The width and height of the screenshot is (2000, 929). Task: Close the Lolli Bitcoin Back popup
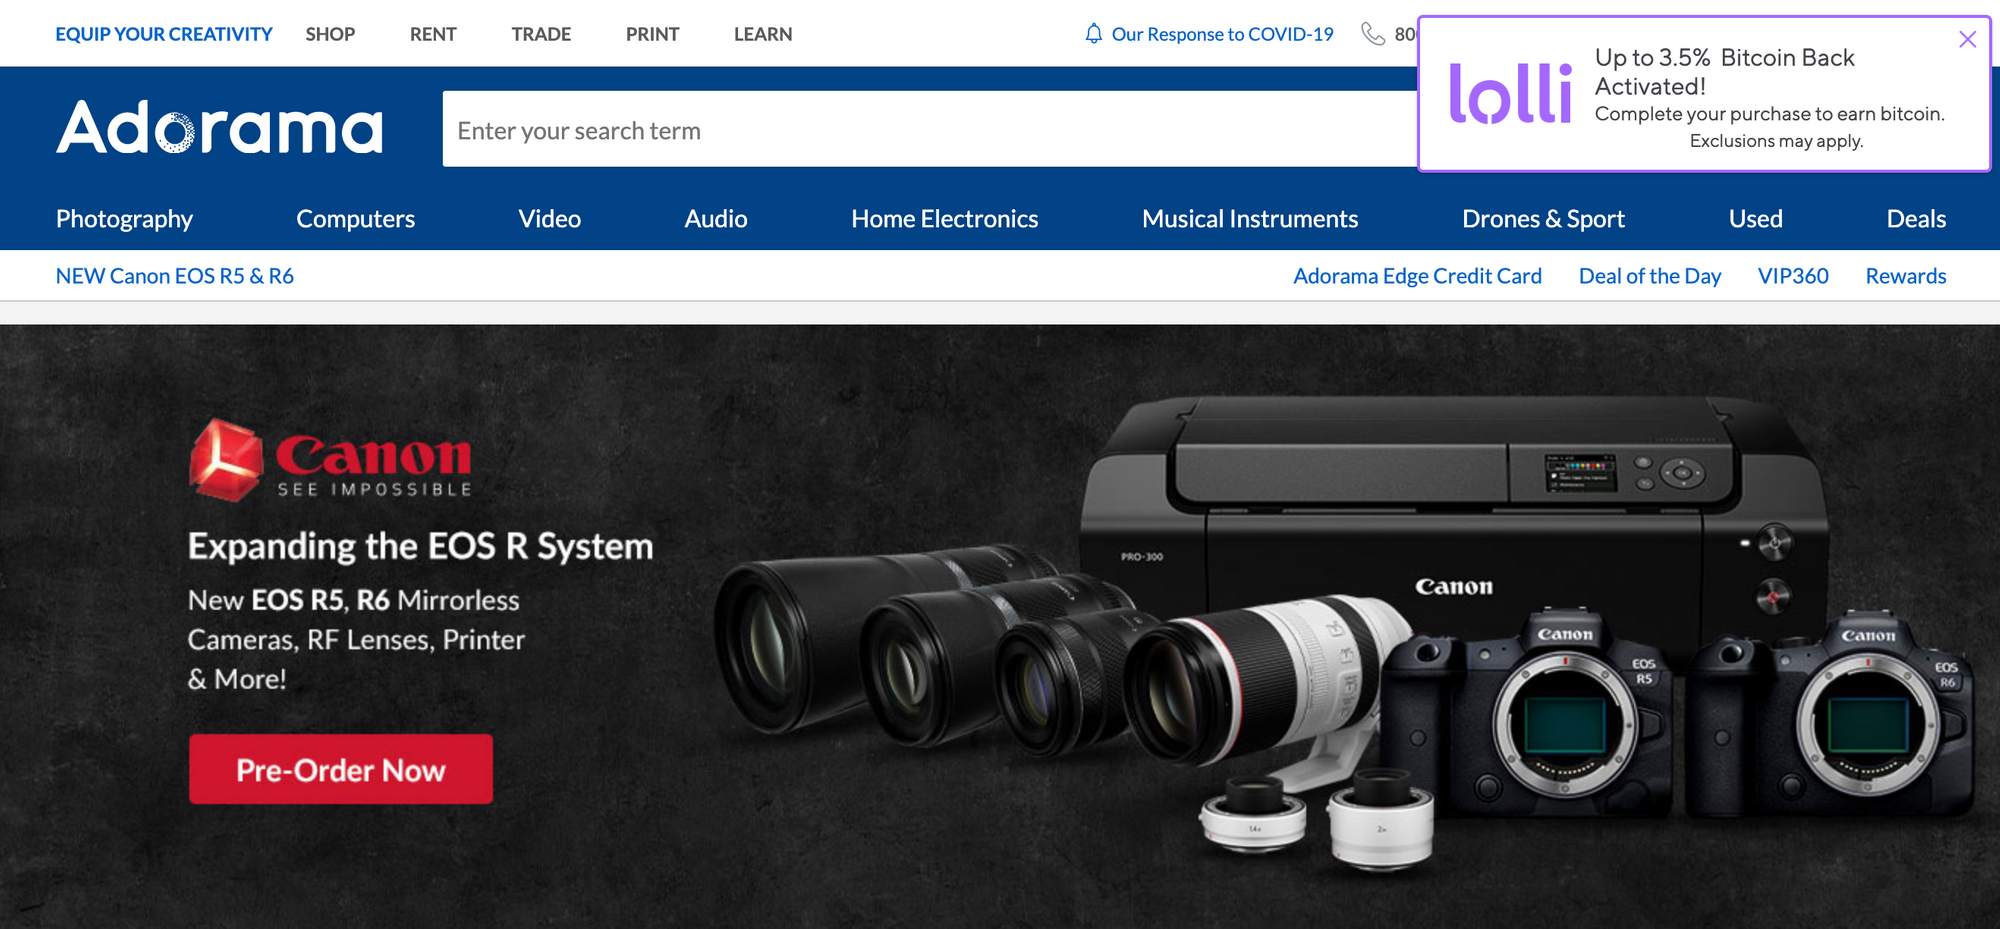tap(1967, 39)
